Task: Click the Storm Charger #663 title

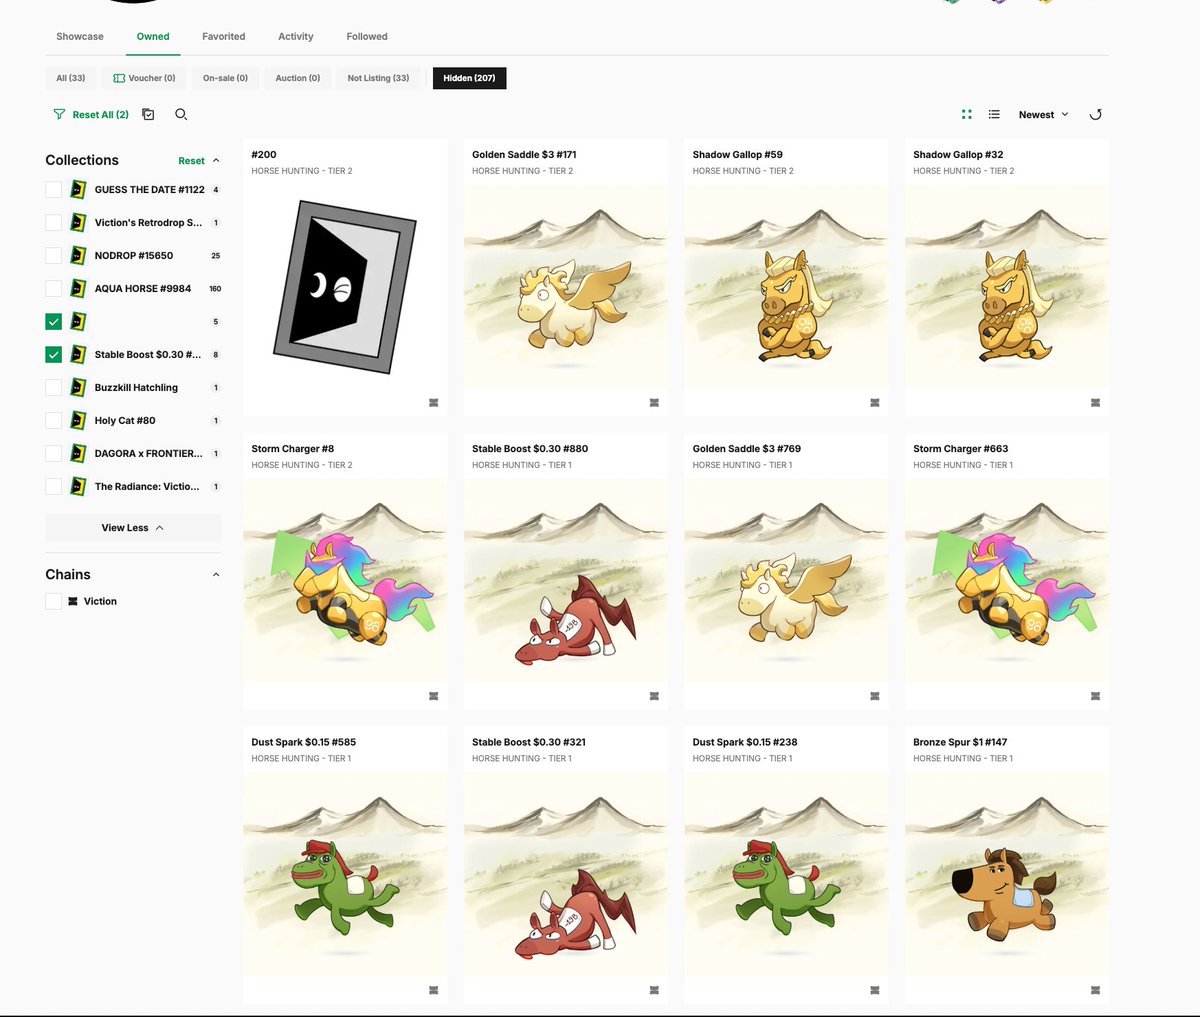Action: pos(961,449)
